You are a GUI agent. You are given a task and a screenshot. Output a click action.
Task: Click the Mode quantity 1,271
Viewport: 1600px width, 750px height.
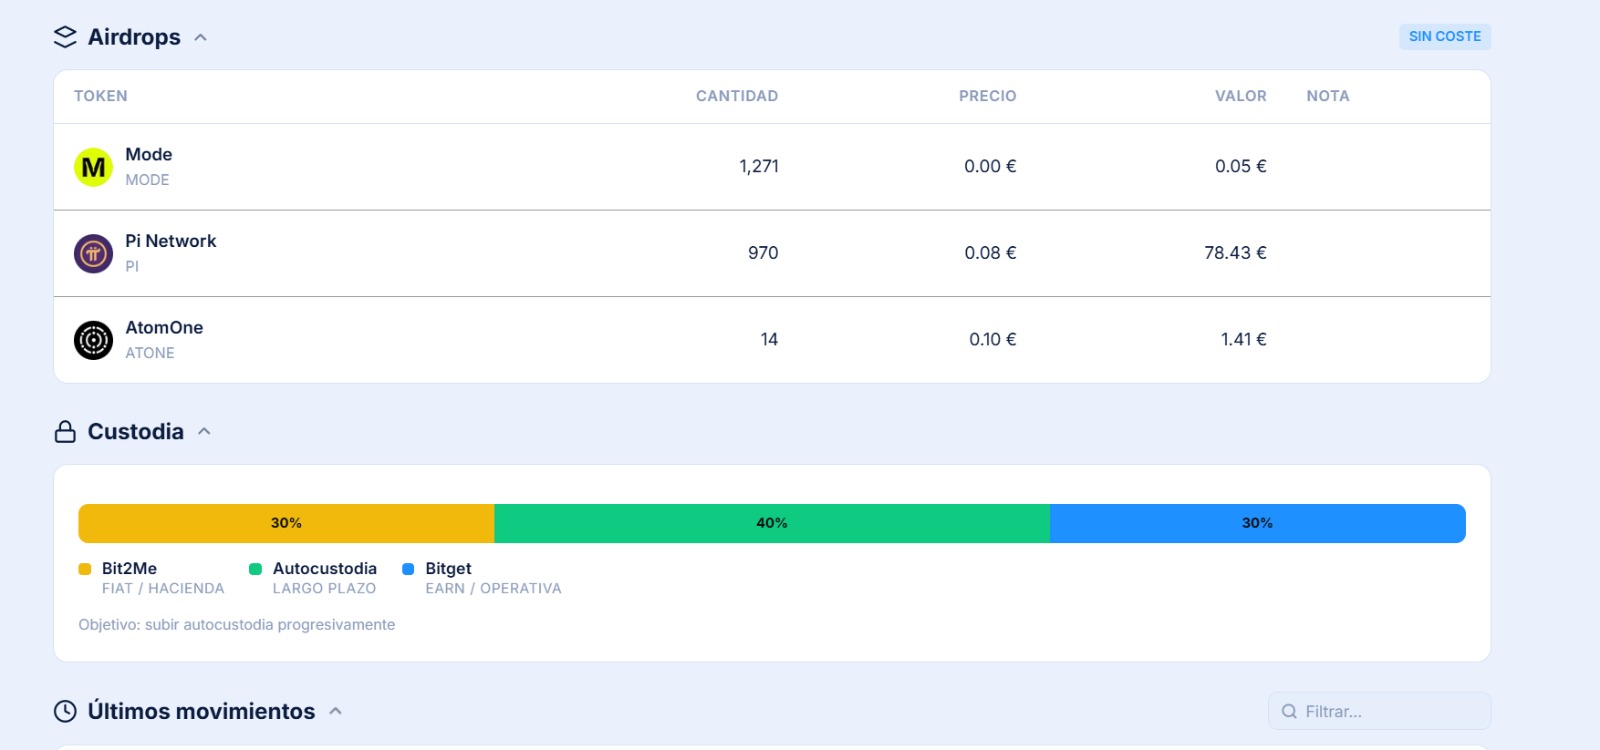click(759, 166)
